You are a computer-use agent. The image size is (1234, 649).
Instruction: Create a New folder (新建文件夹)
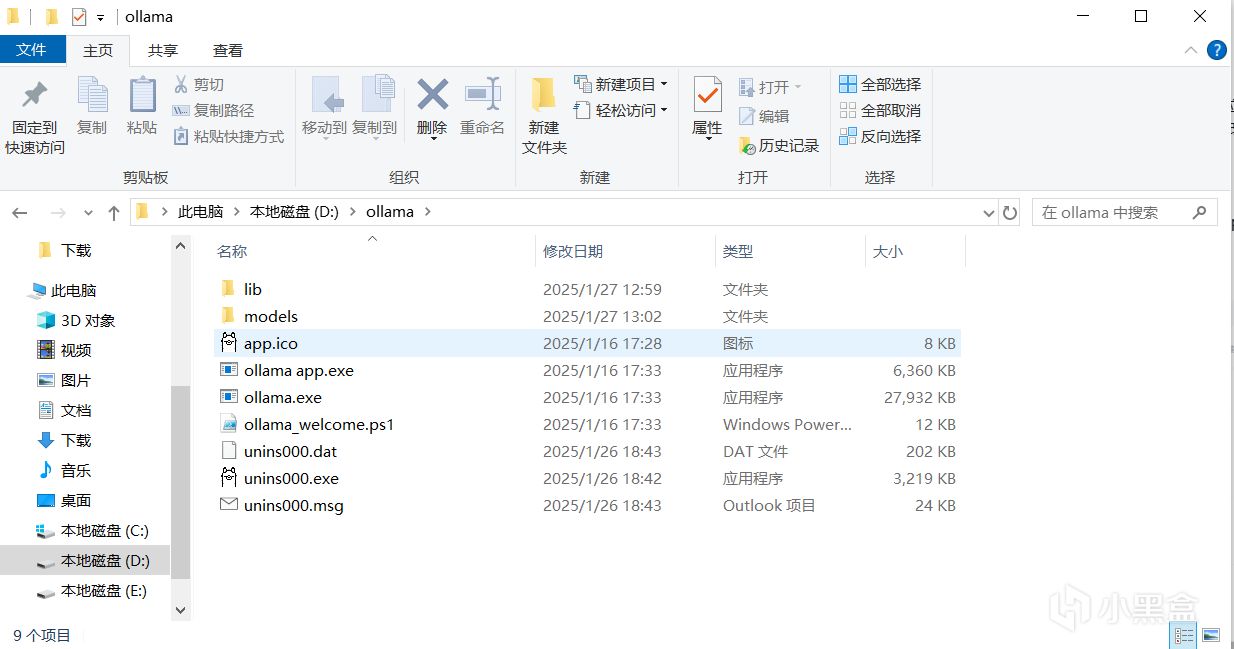(x=544, y=116)
